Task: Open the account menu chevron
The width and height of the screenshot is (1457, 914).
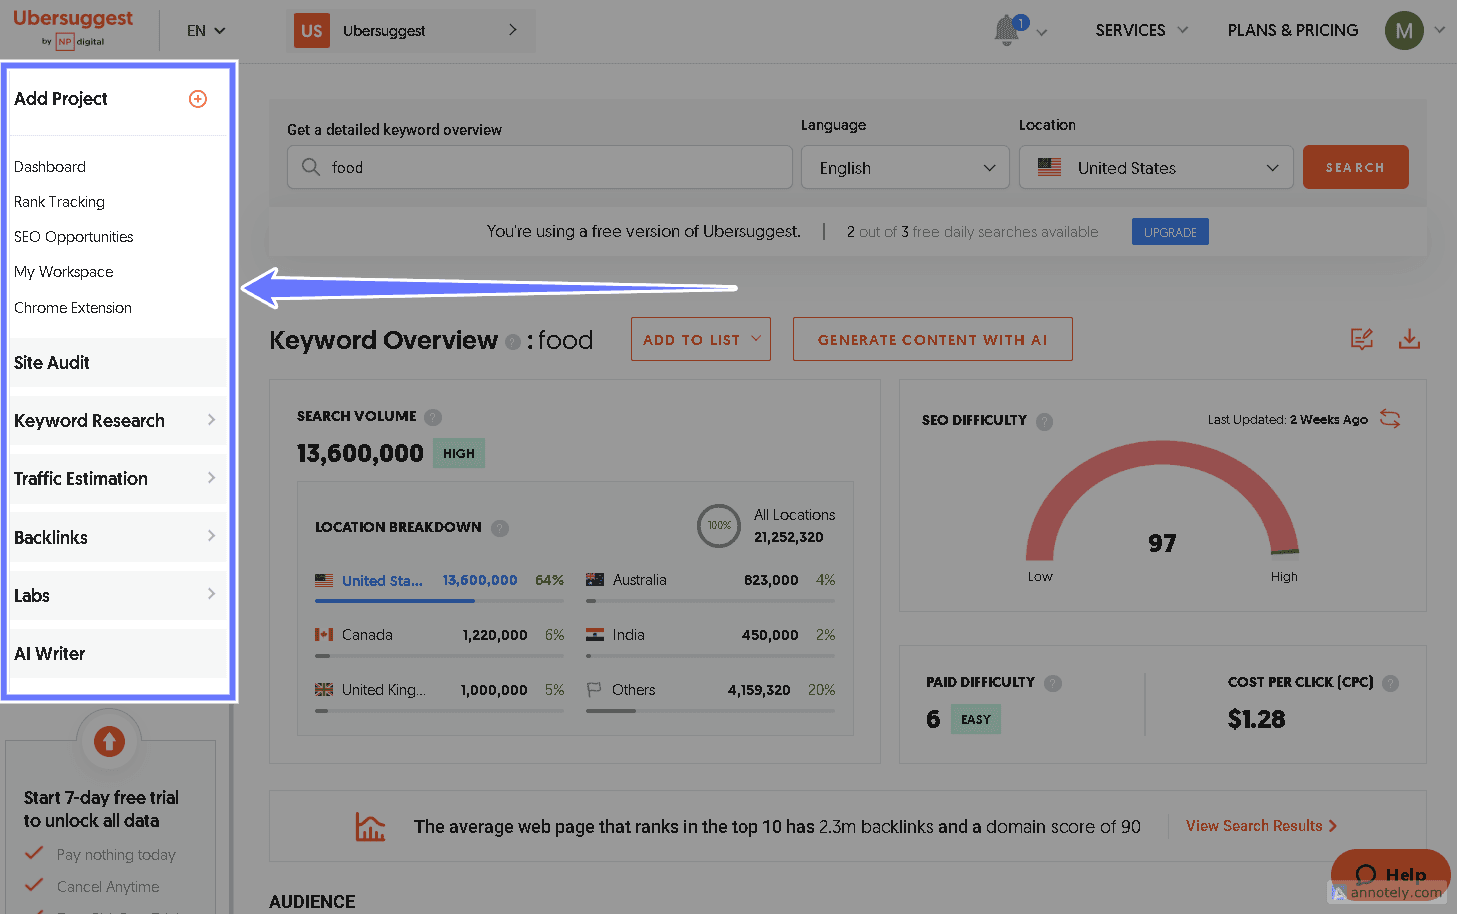Action: pos(1440,30)
